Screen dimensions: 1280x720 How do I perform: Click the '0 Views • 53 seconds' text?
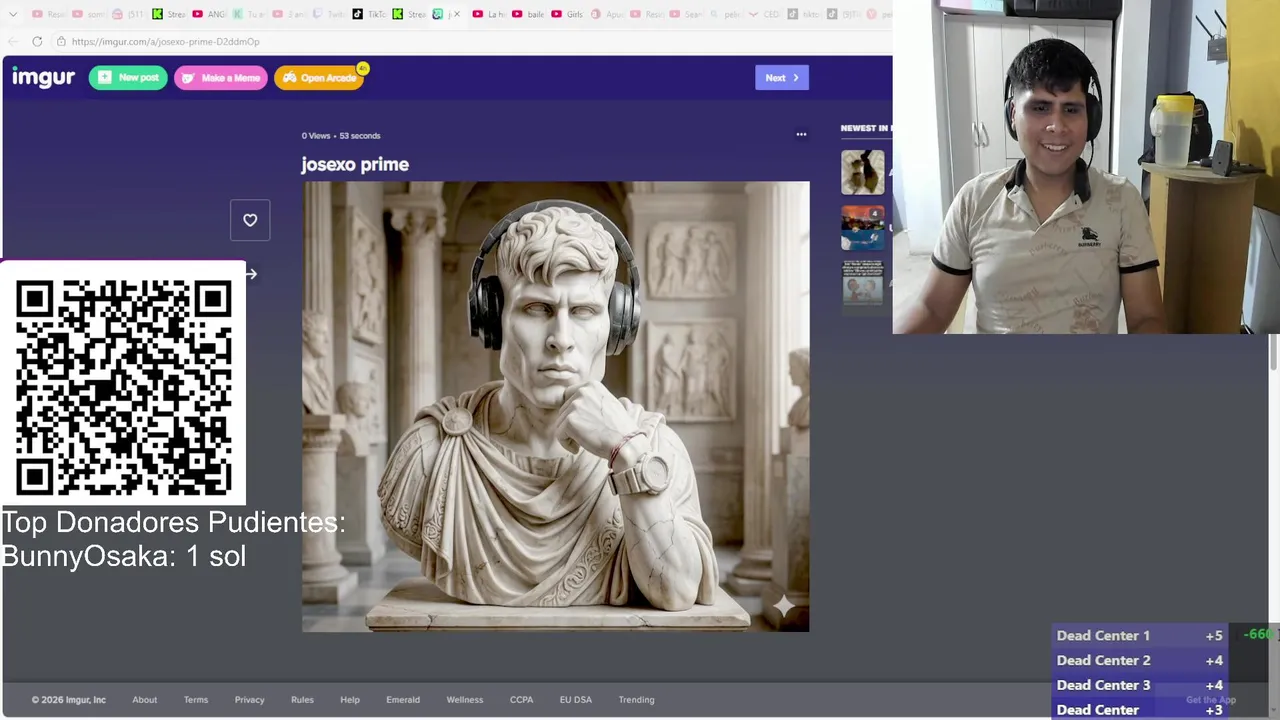(x=341, y=136)
